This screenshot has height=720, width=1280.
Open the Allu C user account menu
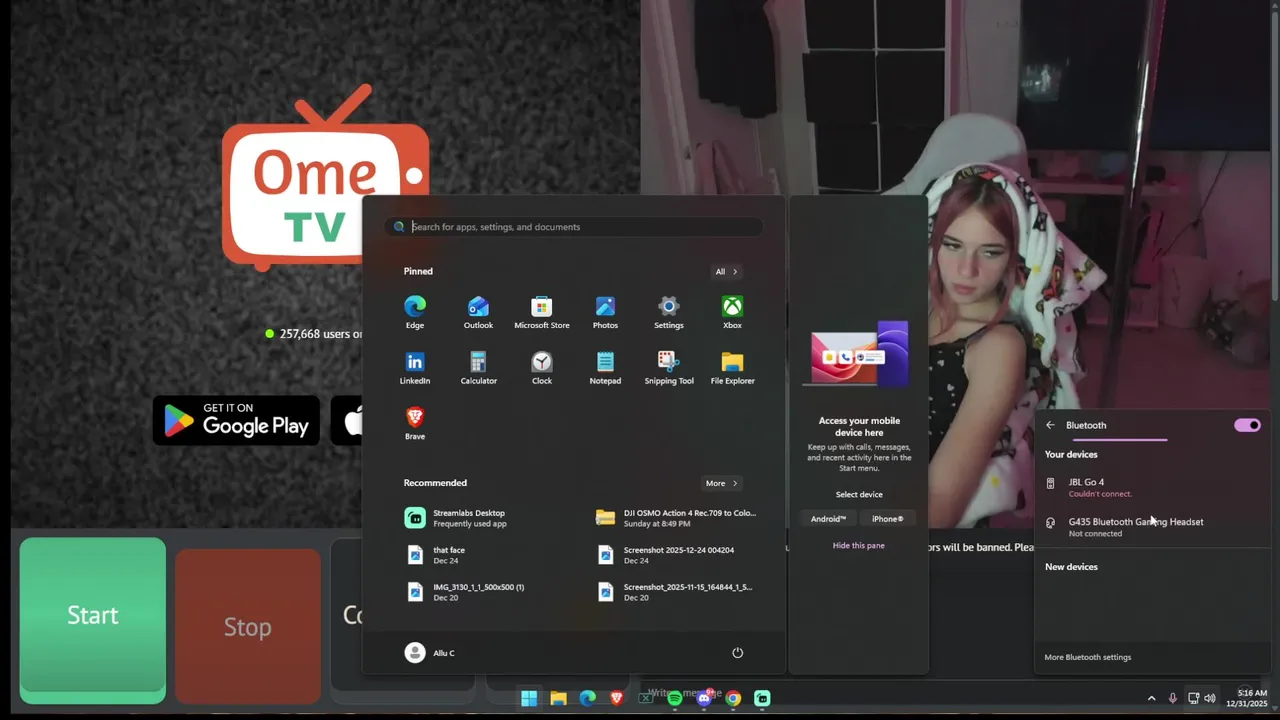click(x=430, y=653)
